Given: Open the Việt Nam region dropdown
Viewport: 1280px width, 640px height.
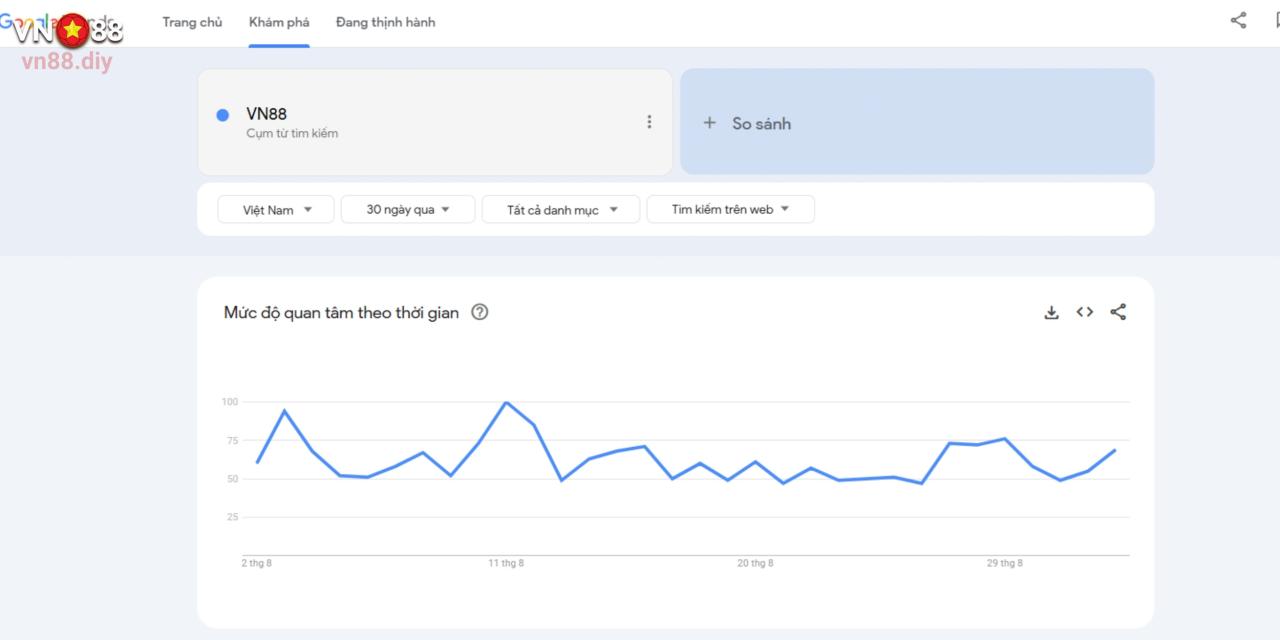Looking at the screenshot, I should click(276, 210).
